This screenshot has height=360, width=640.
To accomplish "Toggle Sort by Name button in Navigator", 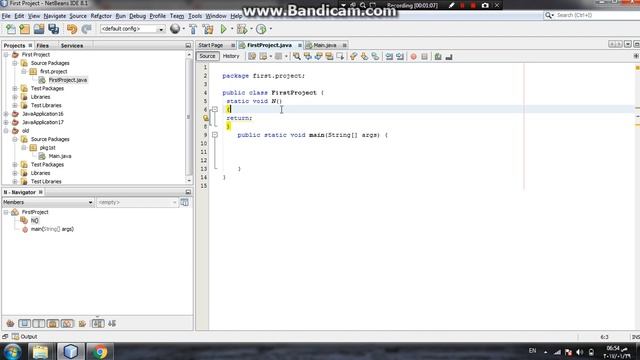I will point(98,324).
